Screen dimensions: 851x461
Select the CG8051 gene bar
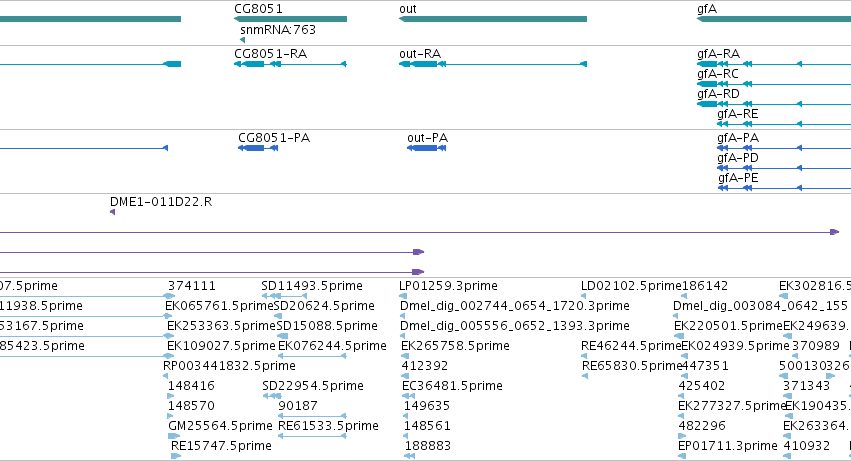click(x=290, y=19)
